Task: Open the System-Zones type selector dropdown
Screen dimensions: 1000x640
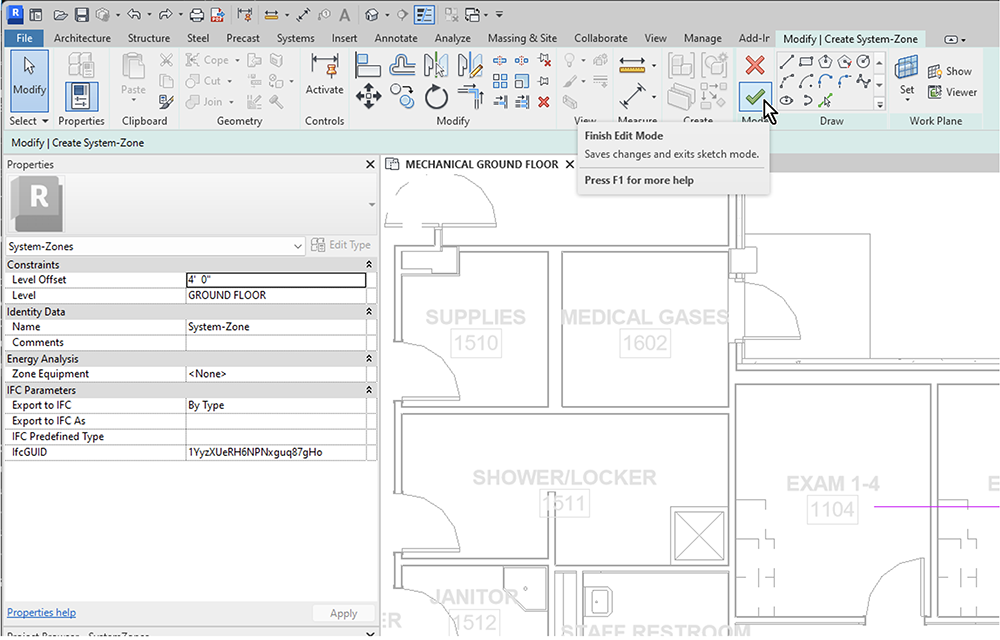Action: point(297,246)
